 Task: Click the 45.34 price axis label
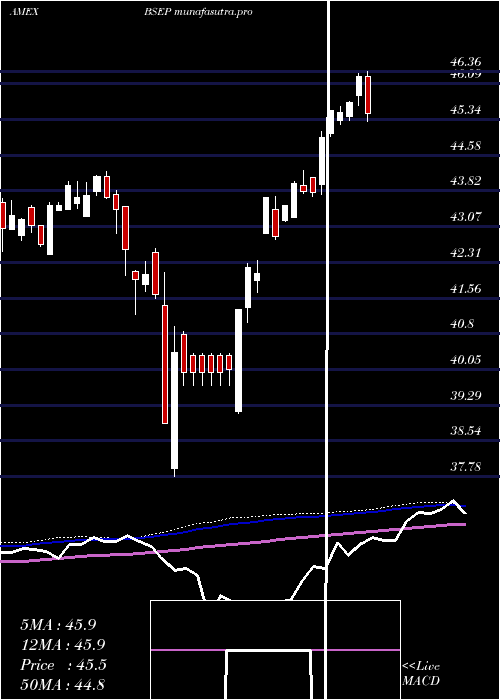point(465,109)
